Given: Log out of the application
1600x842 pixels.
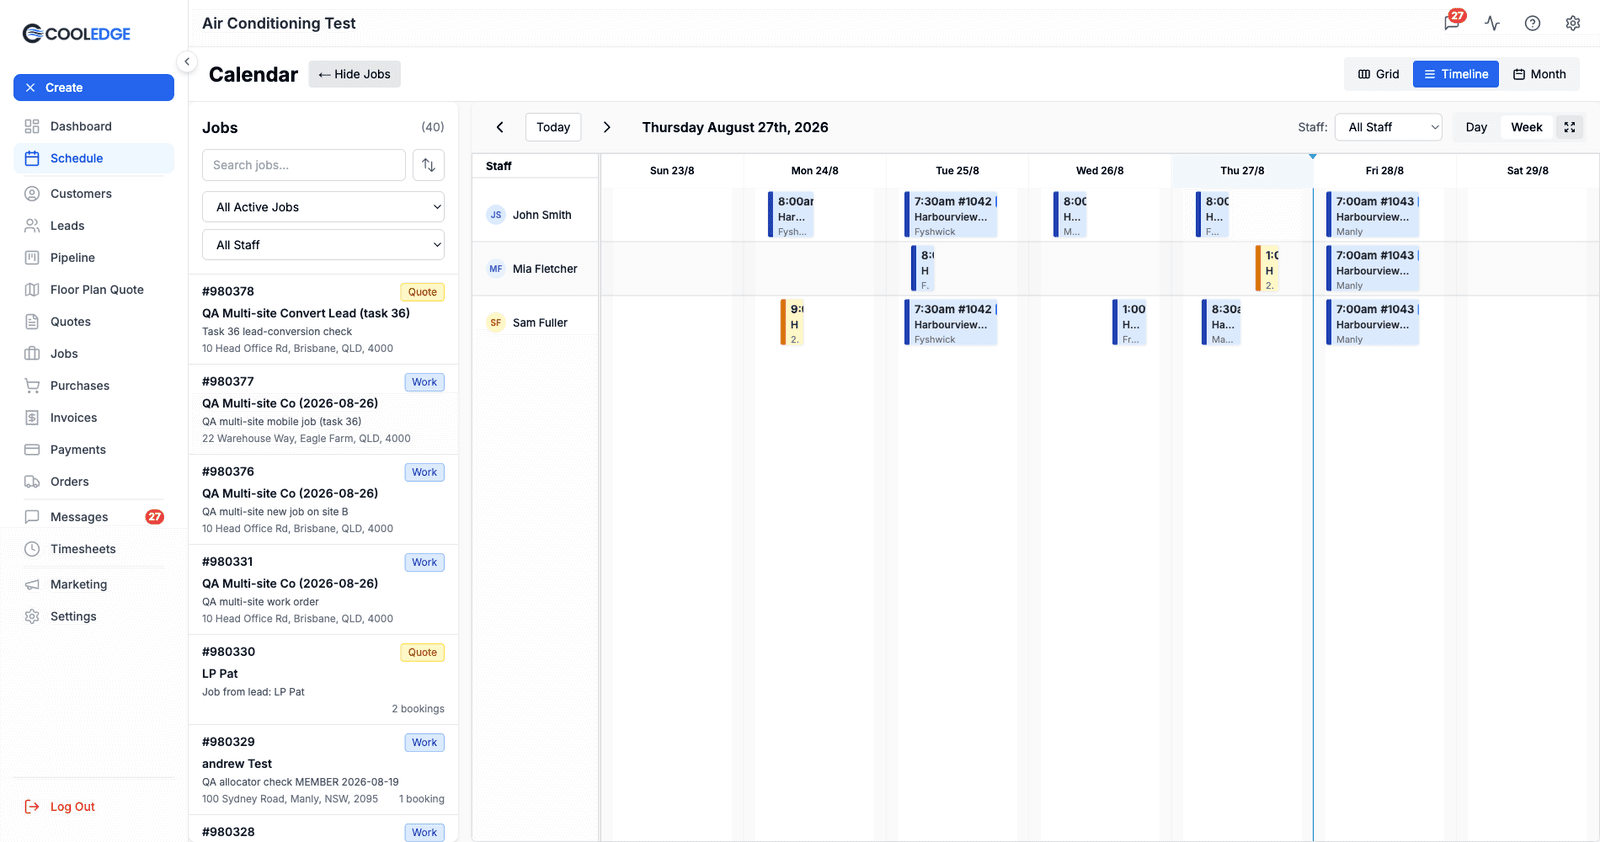Looking at the screenshot, I should coord(60,807).
